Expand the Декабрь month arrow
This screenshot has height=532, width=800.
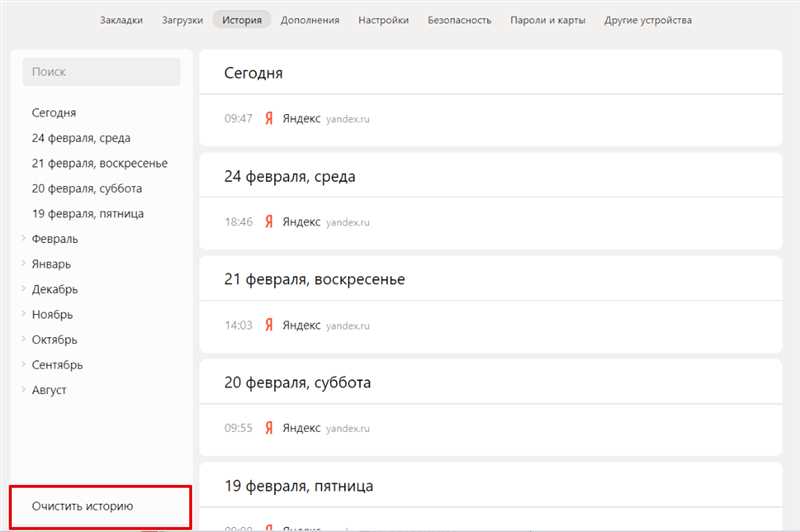tap(23, 288)
